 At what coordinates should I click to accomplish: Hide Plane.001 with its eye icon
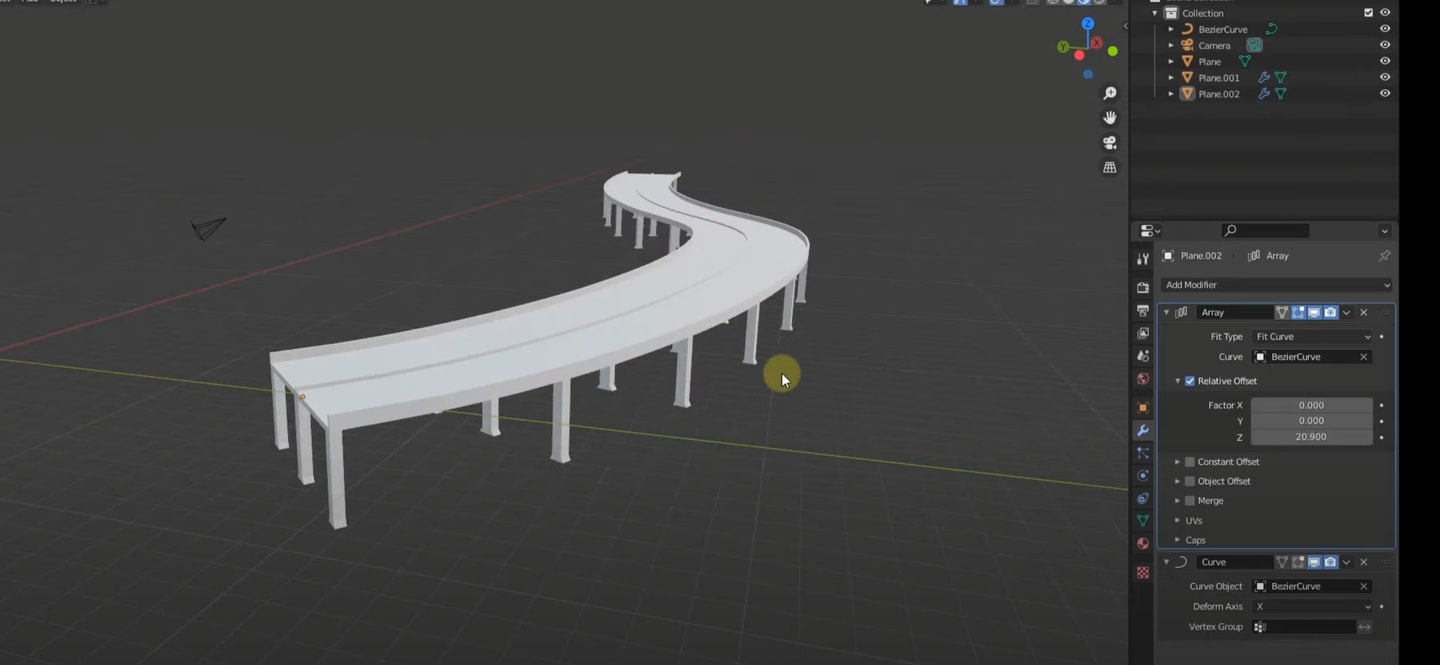click(1385, 77)
